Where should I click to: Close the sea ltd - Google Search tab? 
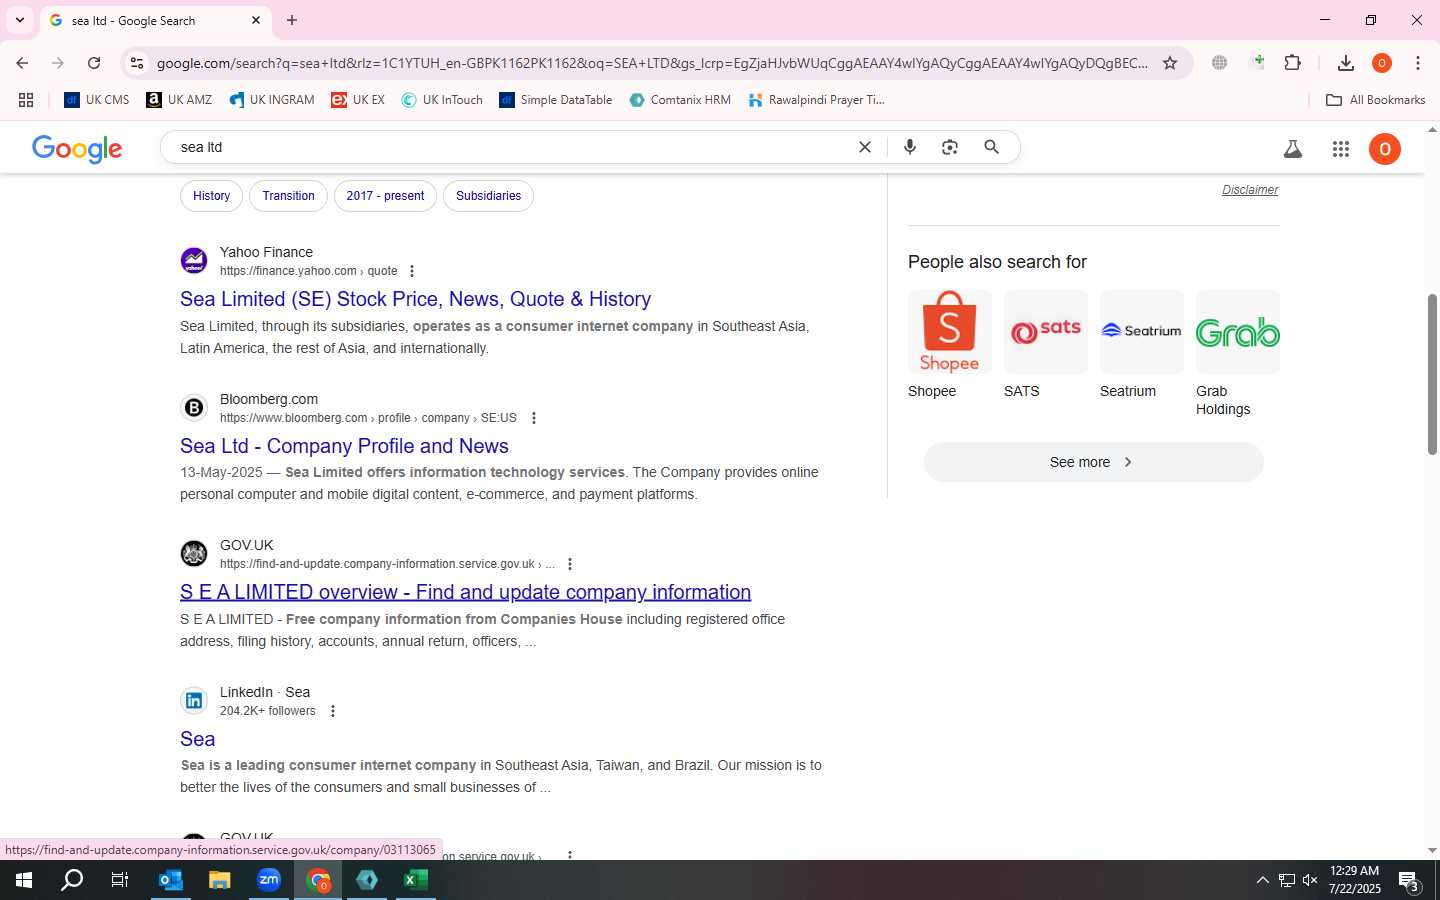tap(256, 20)
